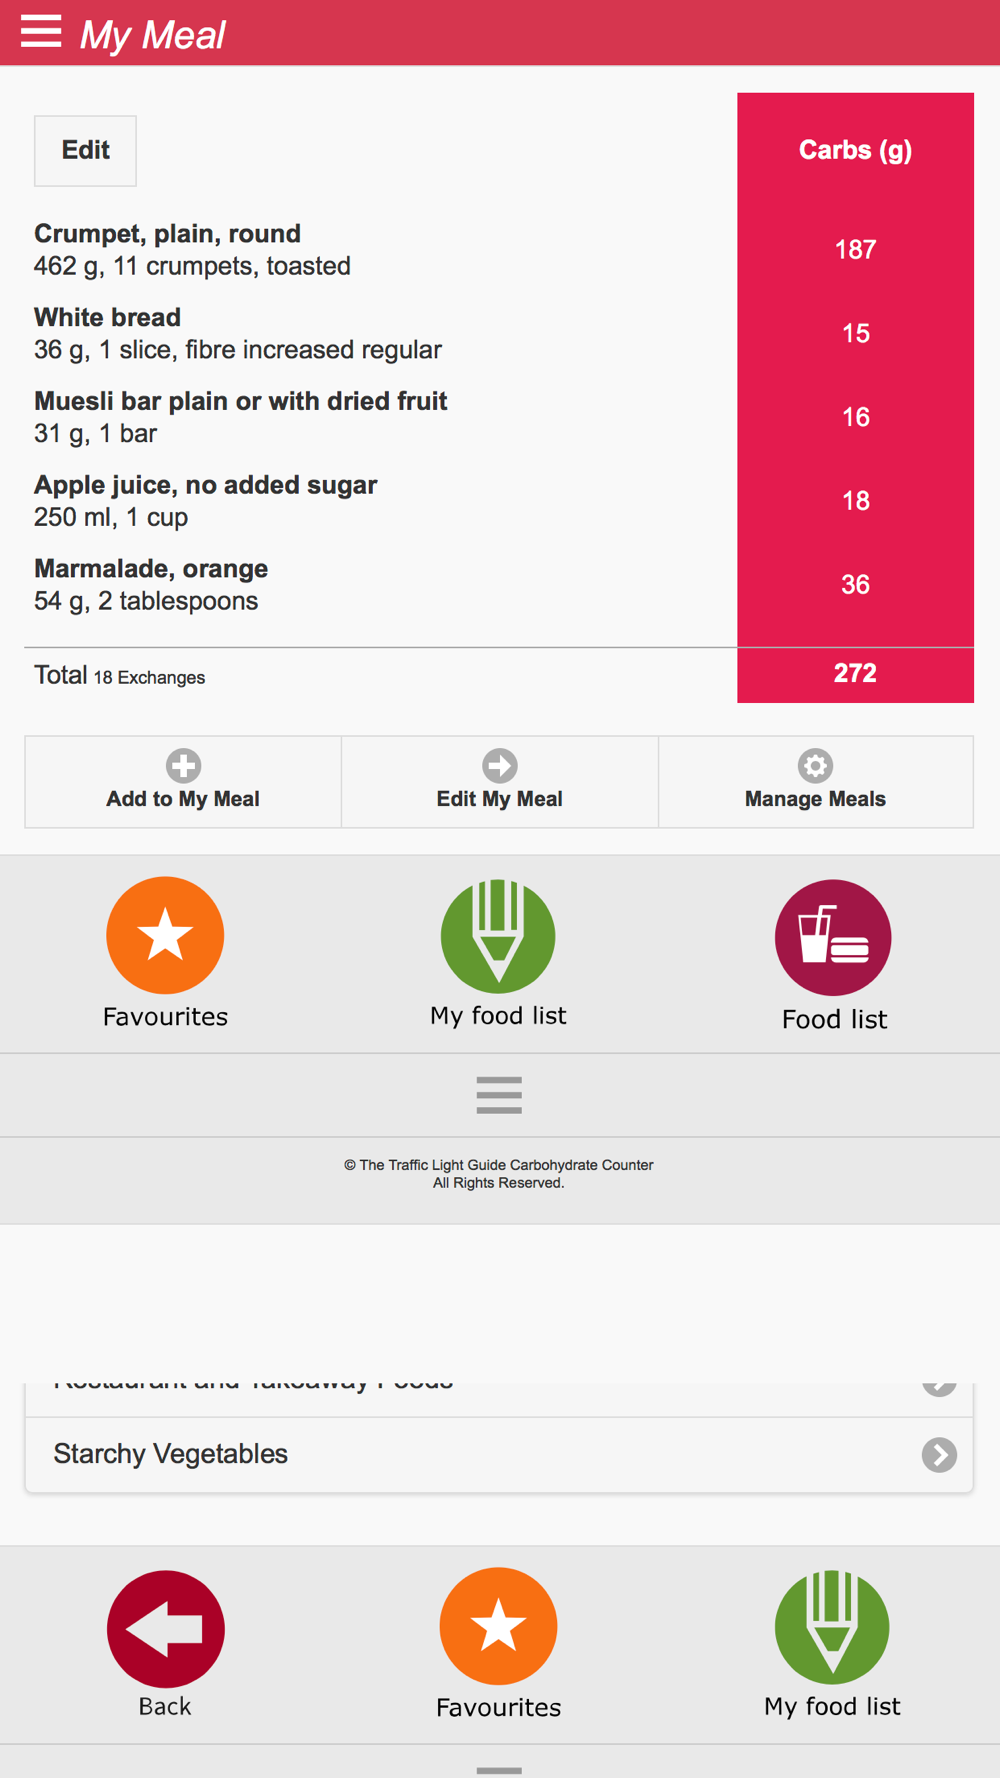The height and width of the screenshot is (1778, 1000).
Task: Open the hamburger menu beside My Meal
Action: pos(41,32)
